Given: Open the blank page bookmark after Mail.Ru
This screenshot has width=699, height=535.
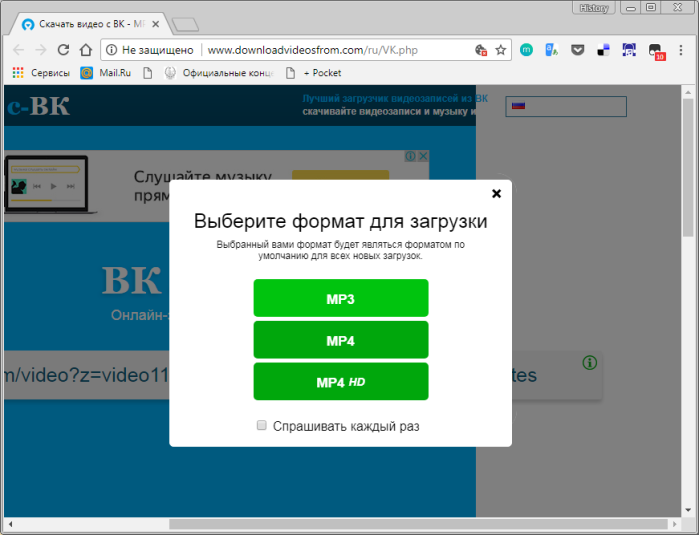Looking at the screenshot, I should (148, 73).
